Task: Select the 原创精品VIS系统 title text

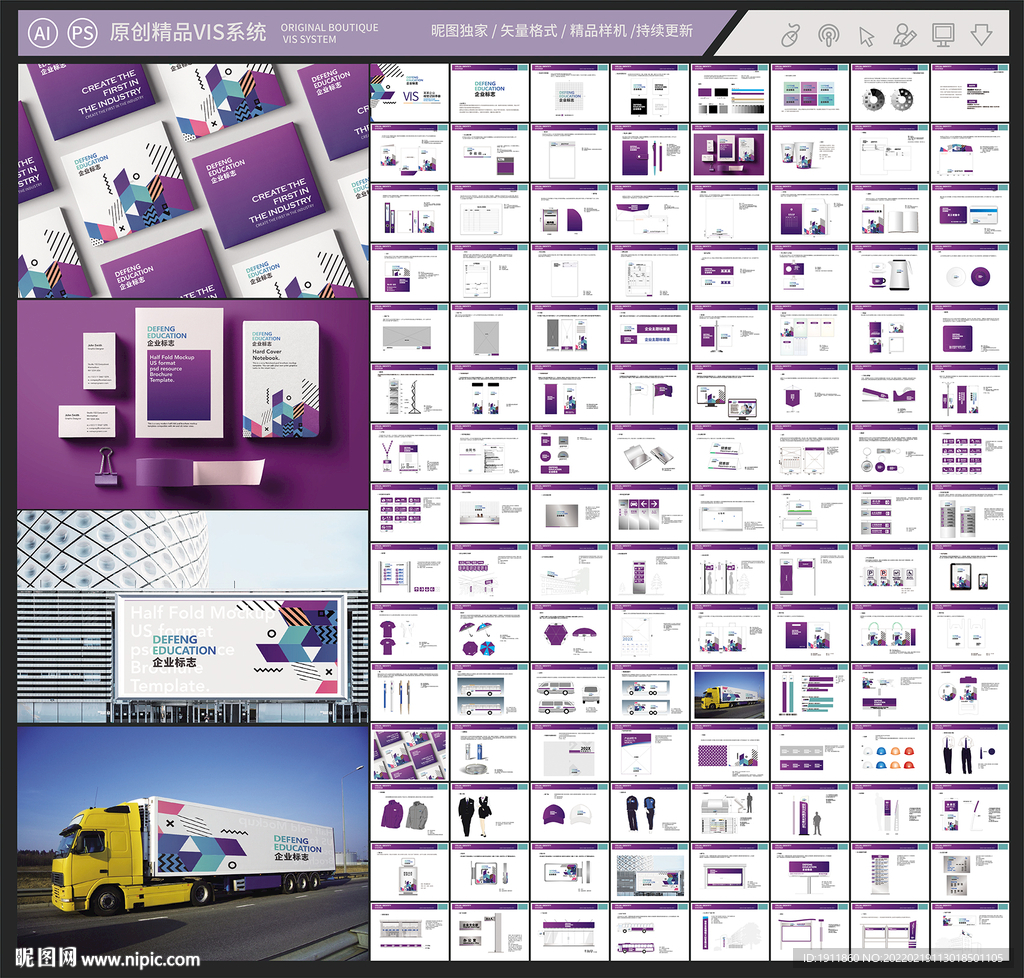Action: click(187, 32)
